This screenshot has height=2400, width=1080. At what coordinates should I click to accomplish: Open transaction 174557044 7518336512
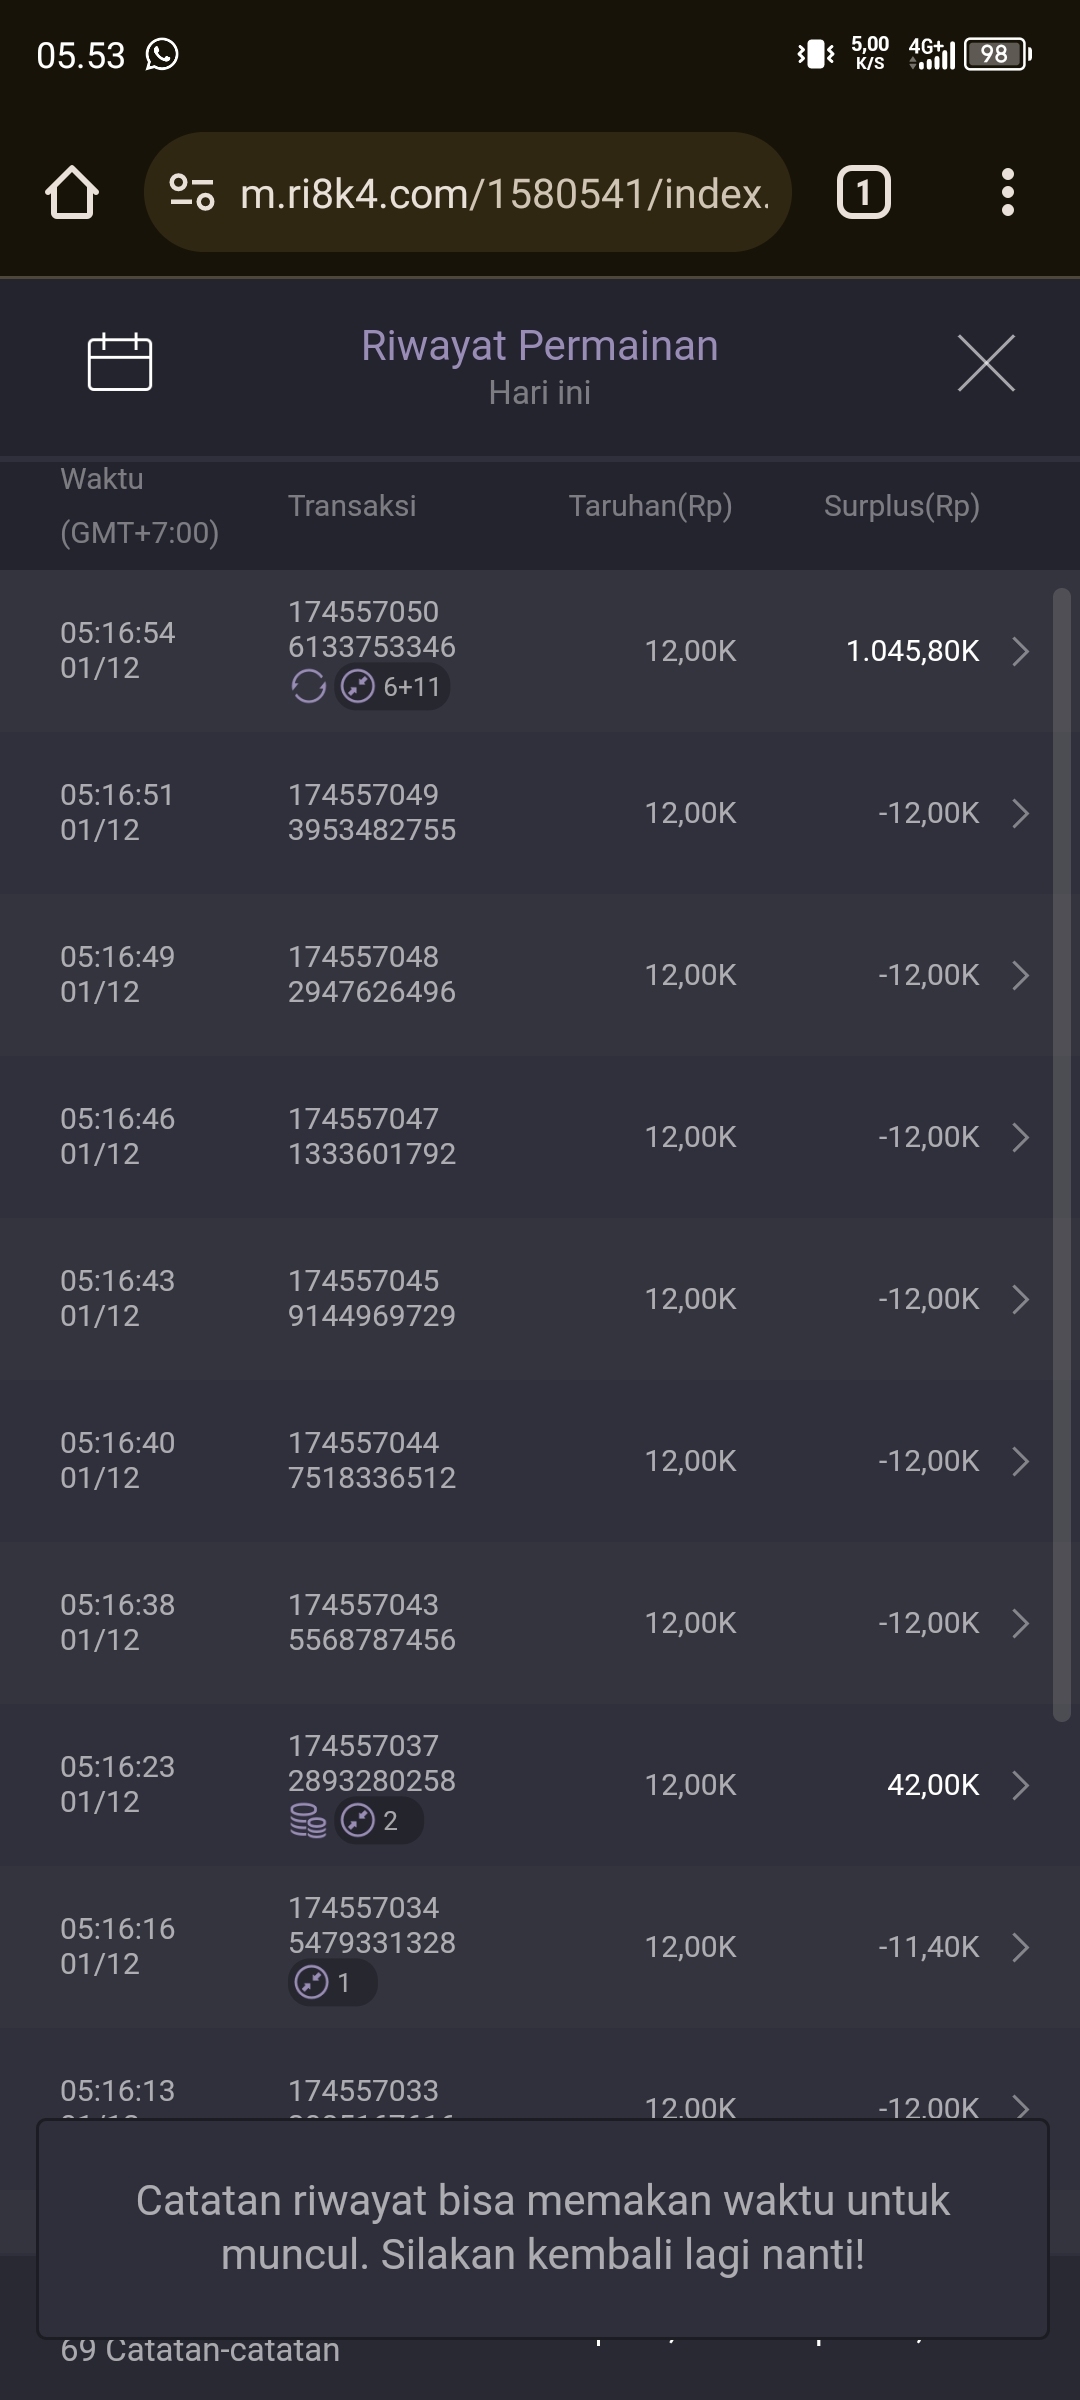click(371, 1461)
